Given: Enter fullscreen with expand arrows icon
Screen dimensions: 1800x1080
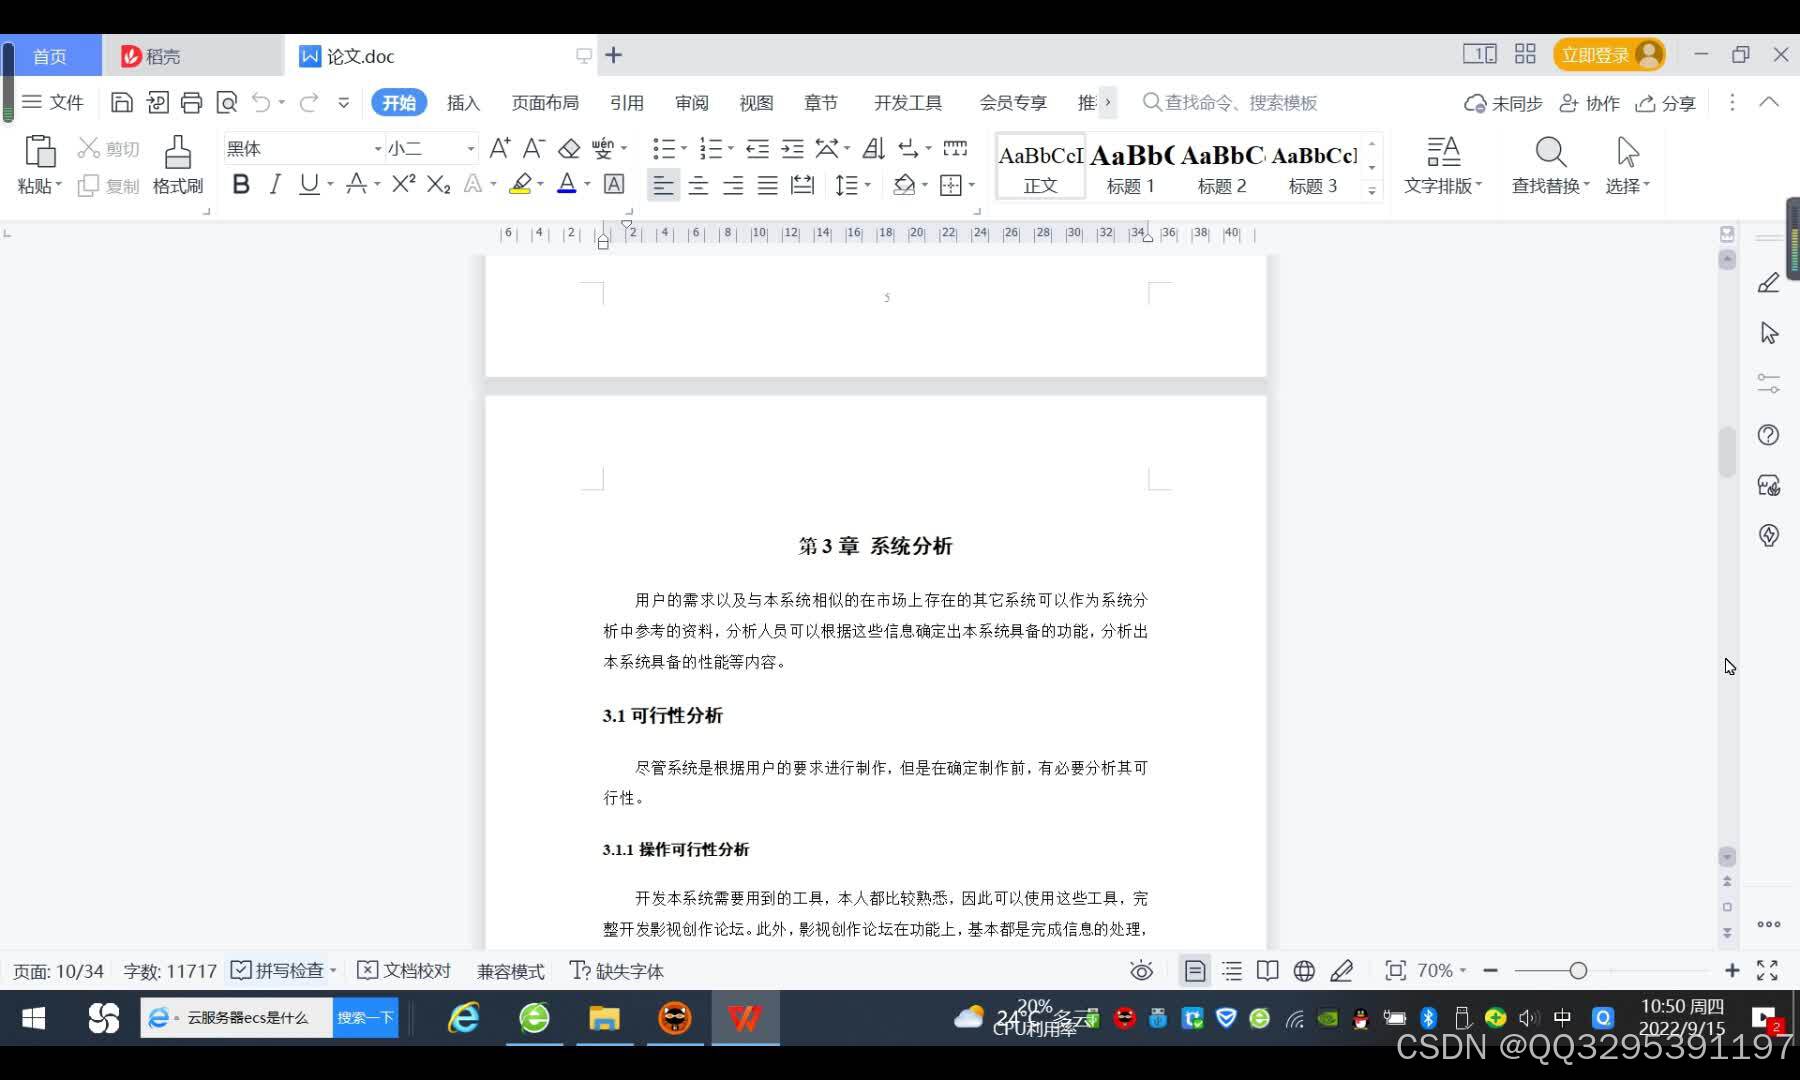Looking at the screenshot, I should [x=1767, y=971].
